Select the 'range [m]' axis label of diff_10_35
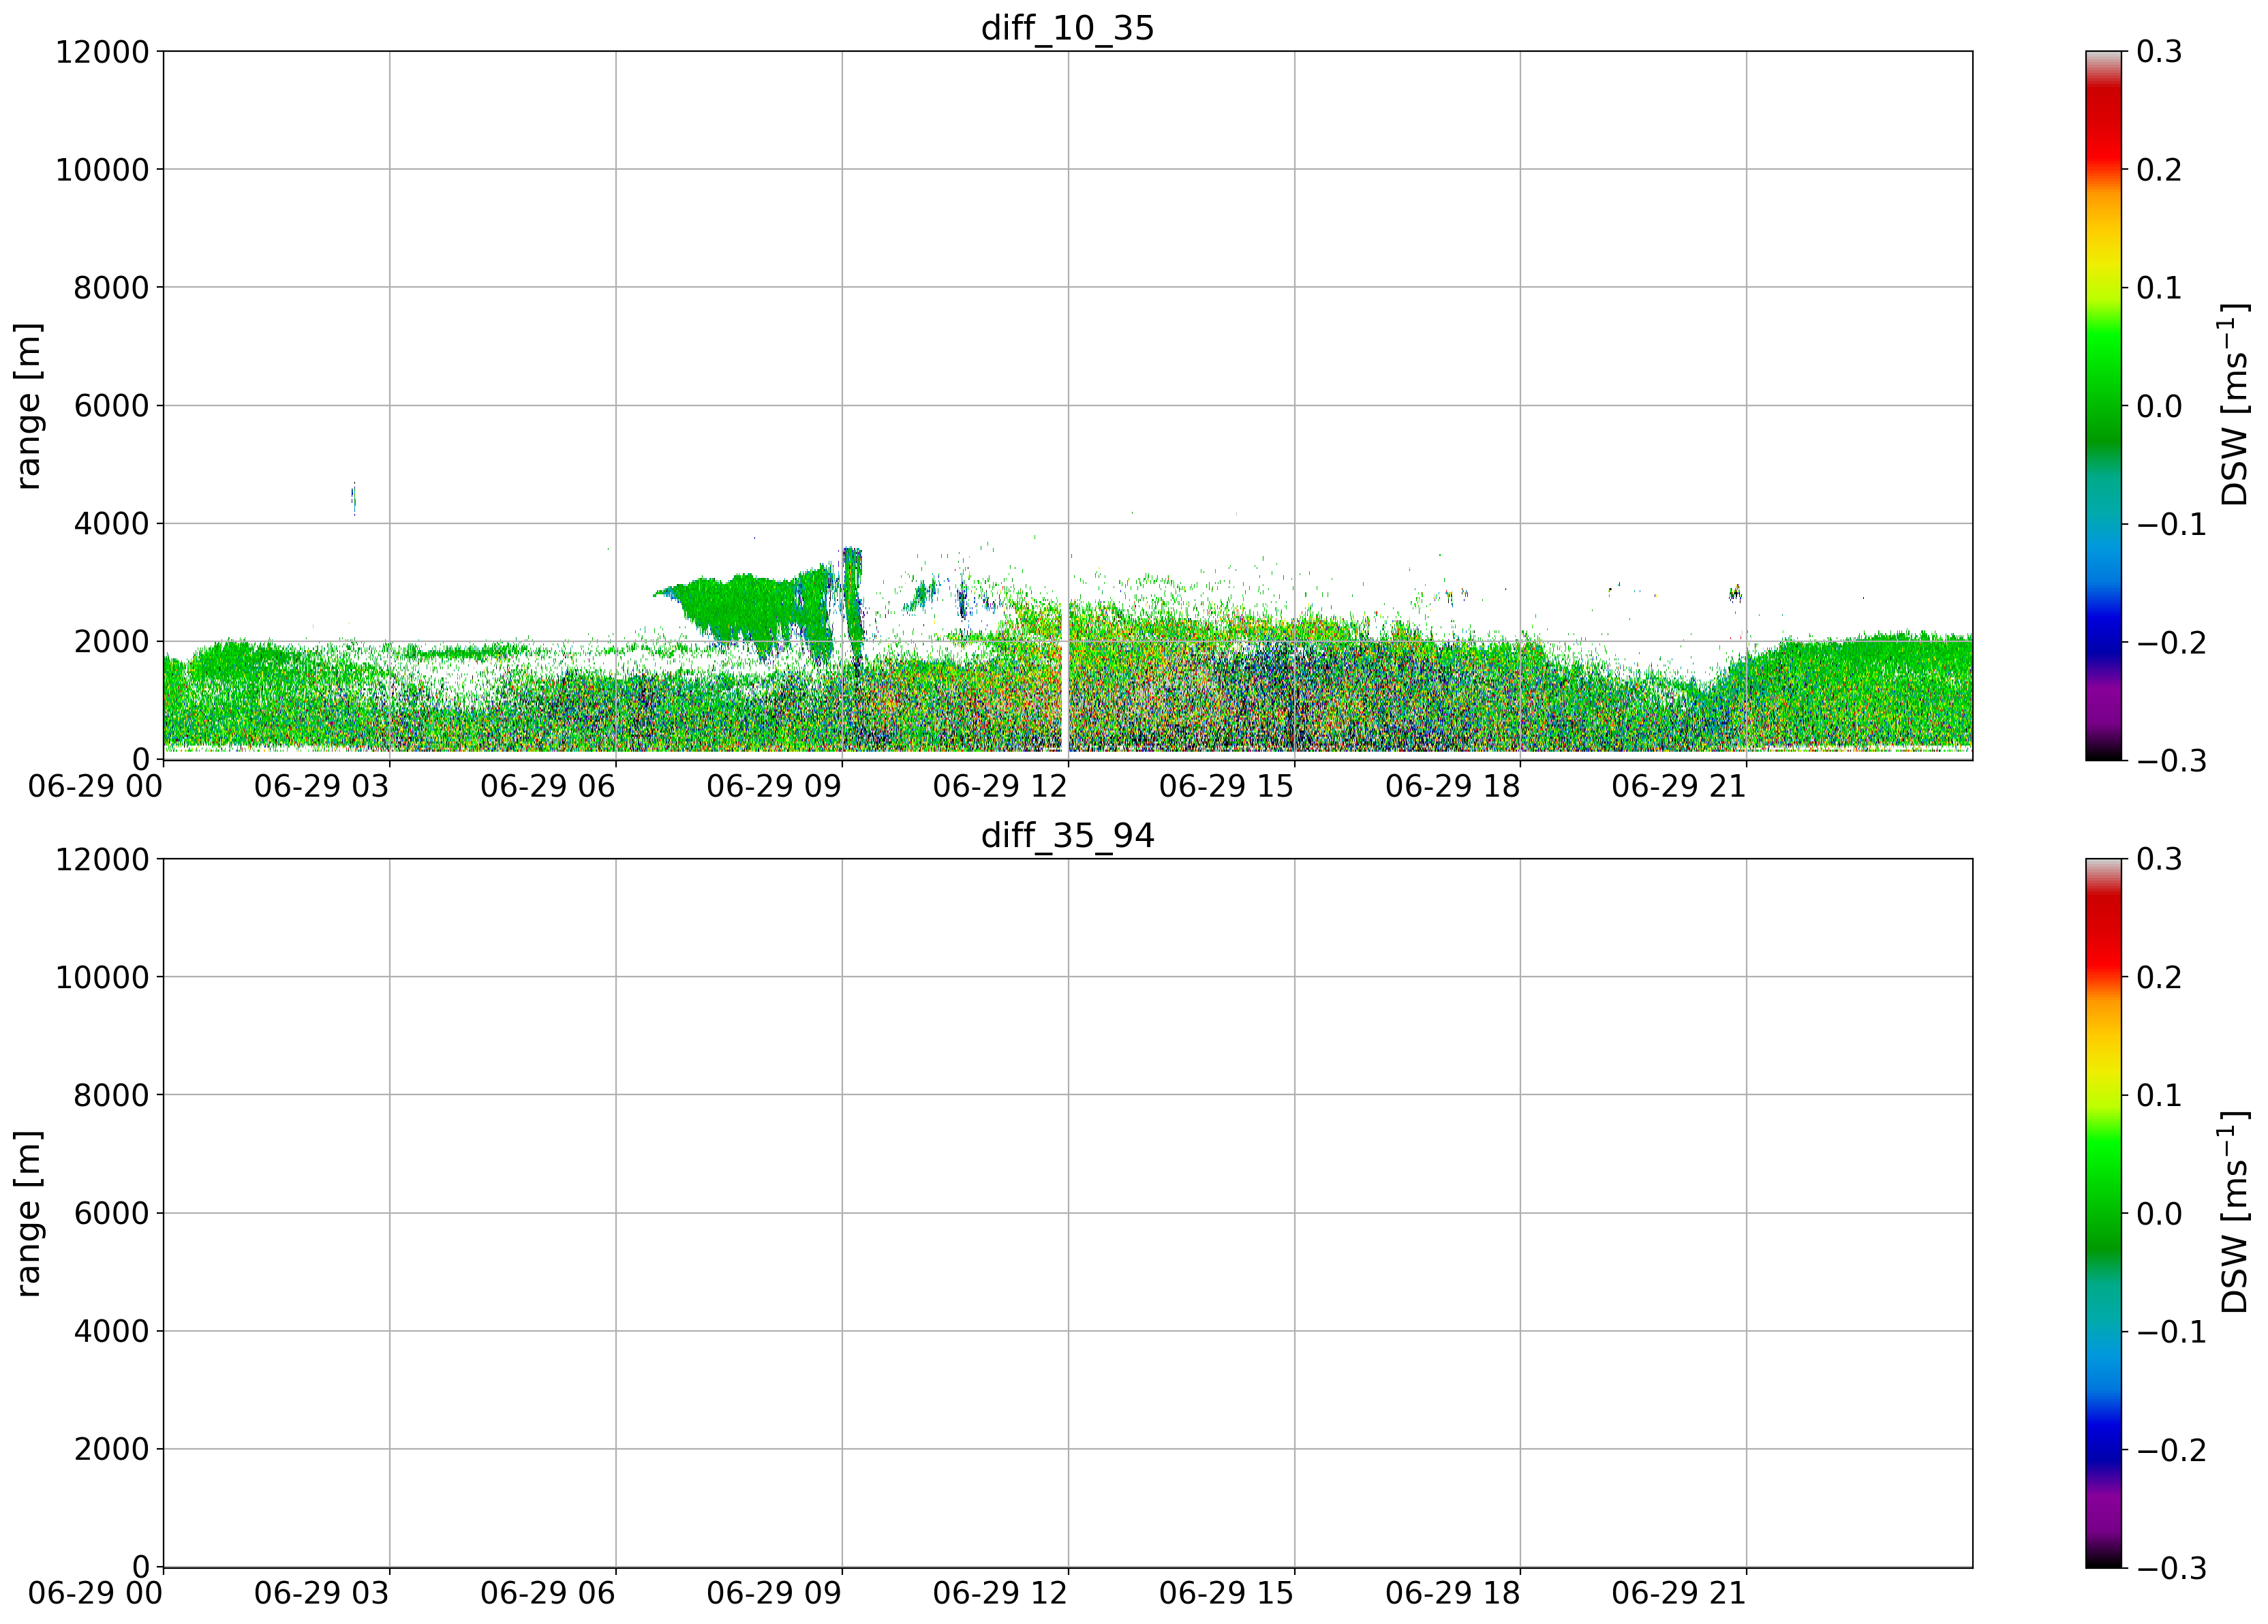Viewport: 2268px width, 1624px height. (29, 405)
